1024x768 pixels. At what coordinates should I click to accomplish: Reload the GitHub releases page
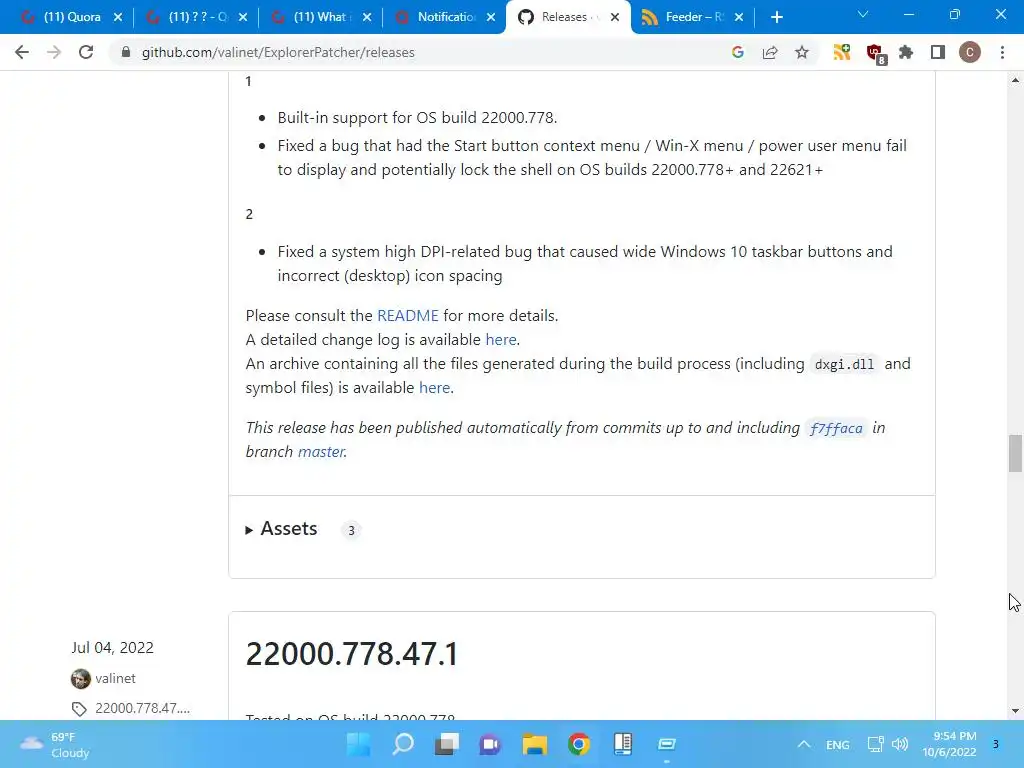86,52
